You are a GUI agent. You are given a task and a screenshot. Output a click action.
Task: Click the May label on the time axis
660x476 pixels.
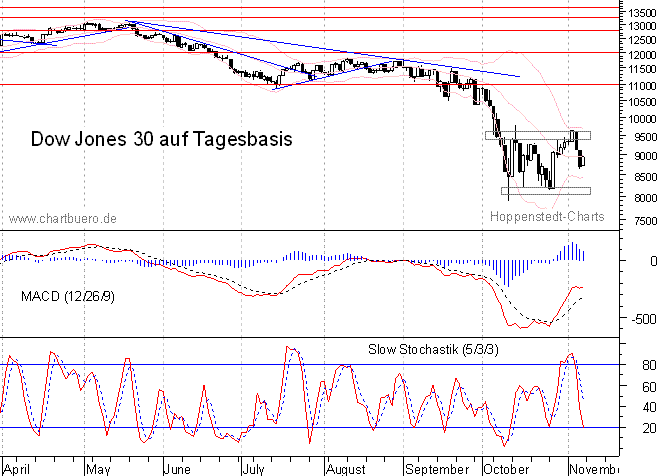pos(98,469)
